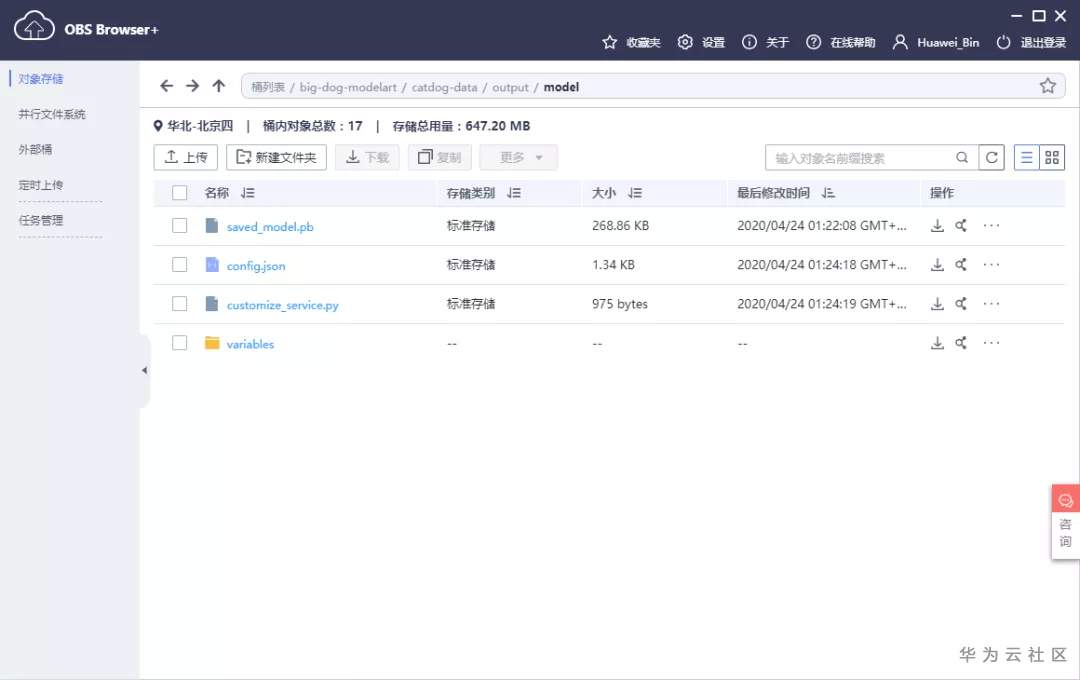Download the variables folder
The image size is (1080, 680).
(x=937, y=343)
